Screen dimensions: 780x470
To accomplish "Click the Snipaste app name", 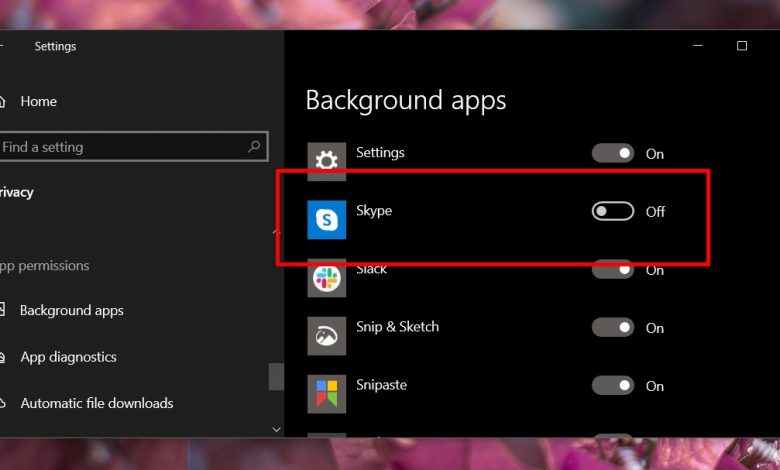I will pyautogui.click(x=382, y=385).
